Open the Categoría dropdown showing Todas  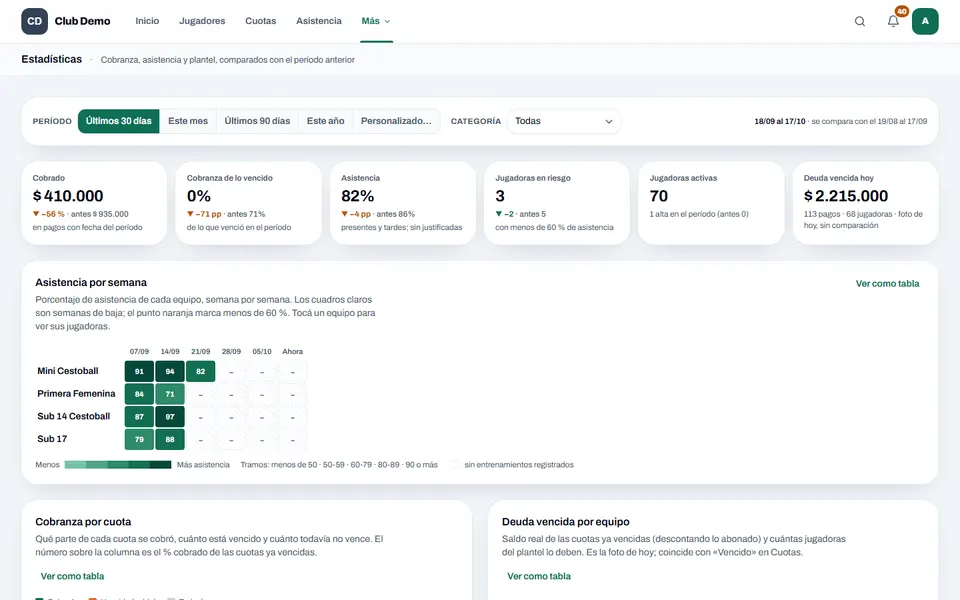pyautogui.click(x=564, y=121)
